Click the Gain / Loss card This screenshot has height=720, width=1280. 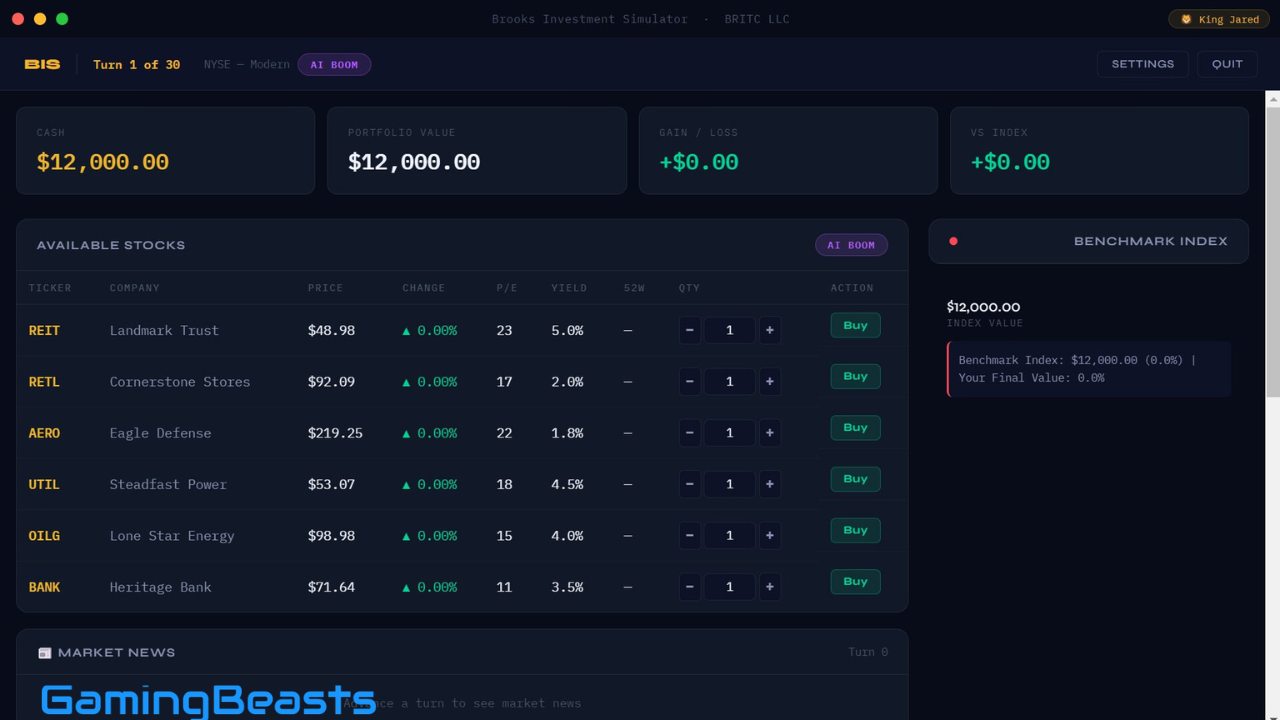pyautogui.click(x=788, y=150)
